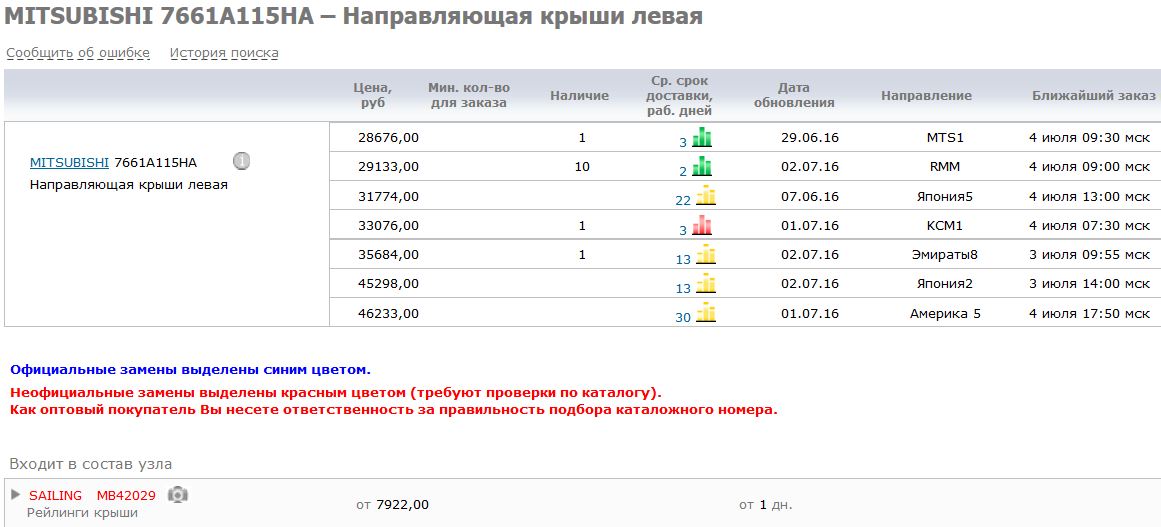The width and height of the screenshot is (1161, 527).
Task: Click the red Неофициальные замены notice
Action: [336, 392]
